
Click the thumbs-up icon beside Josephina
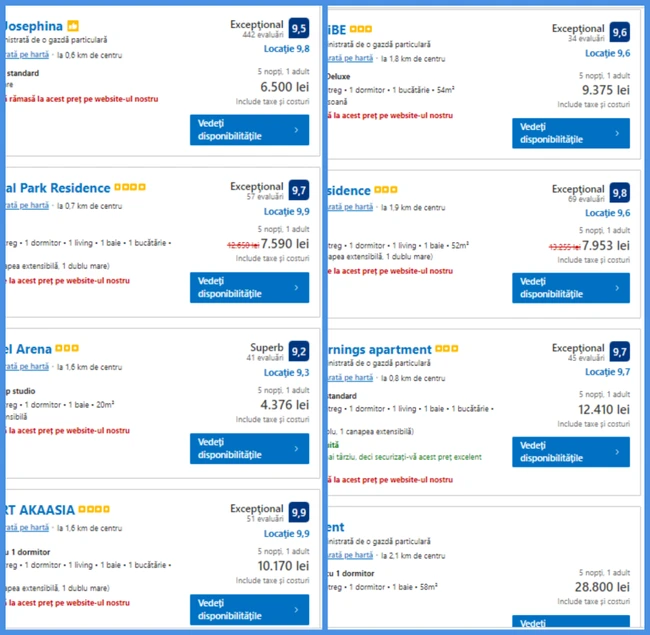[73, 26]
